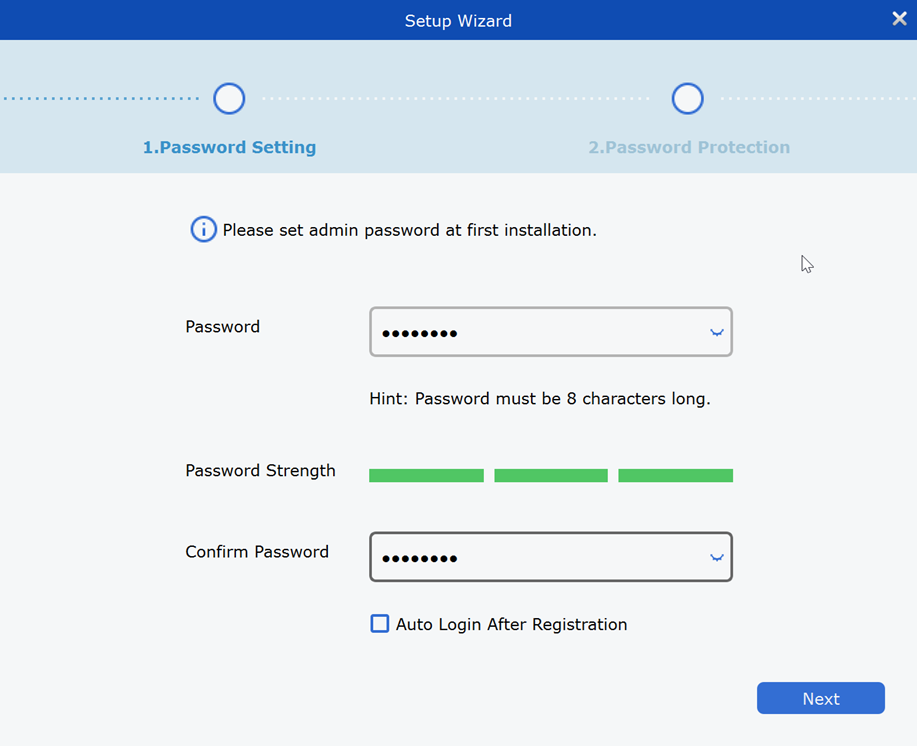Click the password hint text about 8 characters
The height and width of the screenshot is (746, 917).
click(x=540, y=399)
